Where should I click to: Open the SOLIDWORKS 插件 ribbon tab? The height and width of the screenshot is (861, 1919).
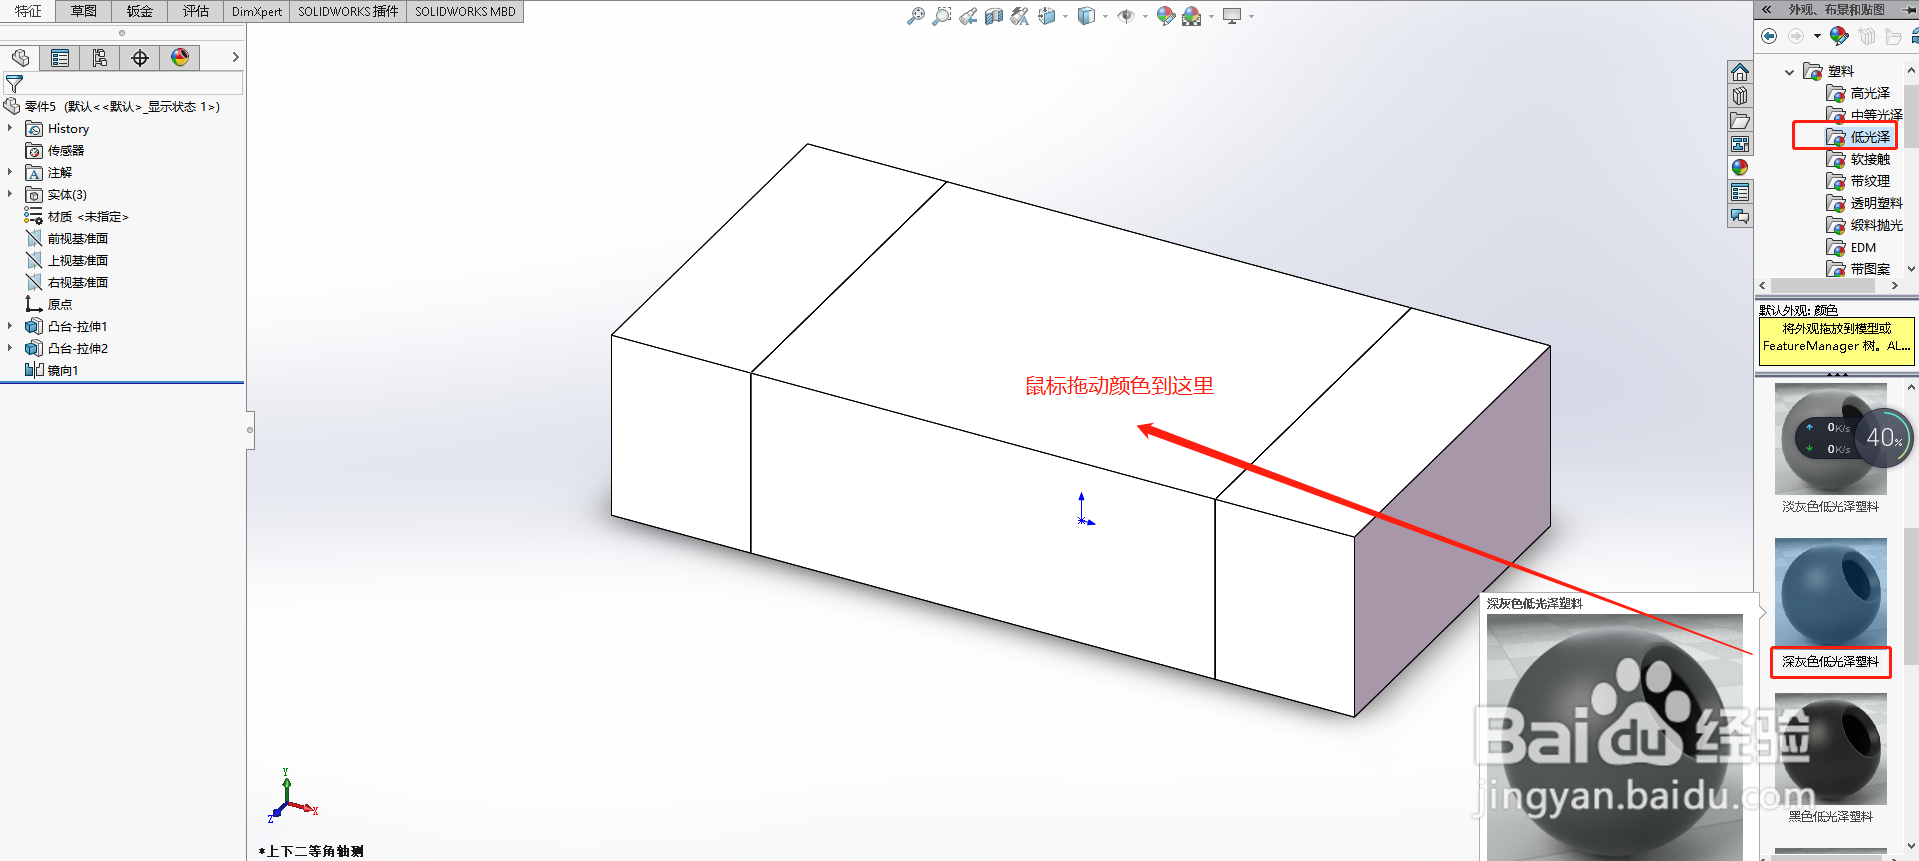[348, 11]
